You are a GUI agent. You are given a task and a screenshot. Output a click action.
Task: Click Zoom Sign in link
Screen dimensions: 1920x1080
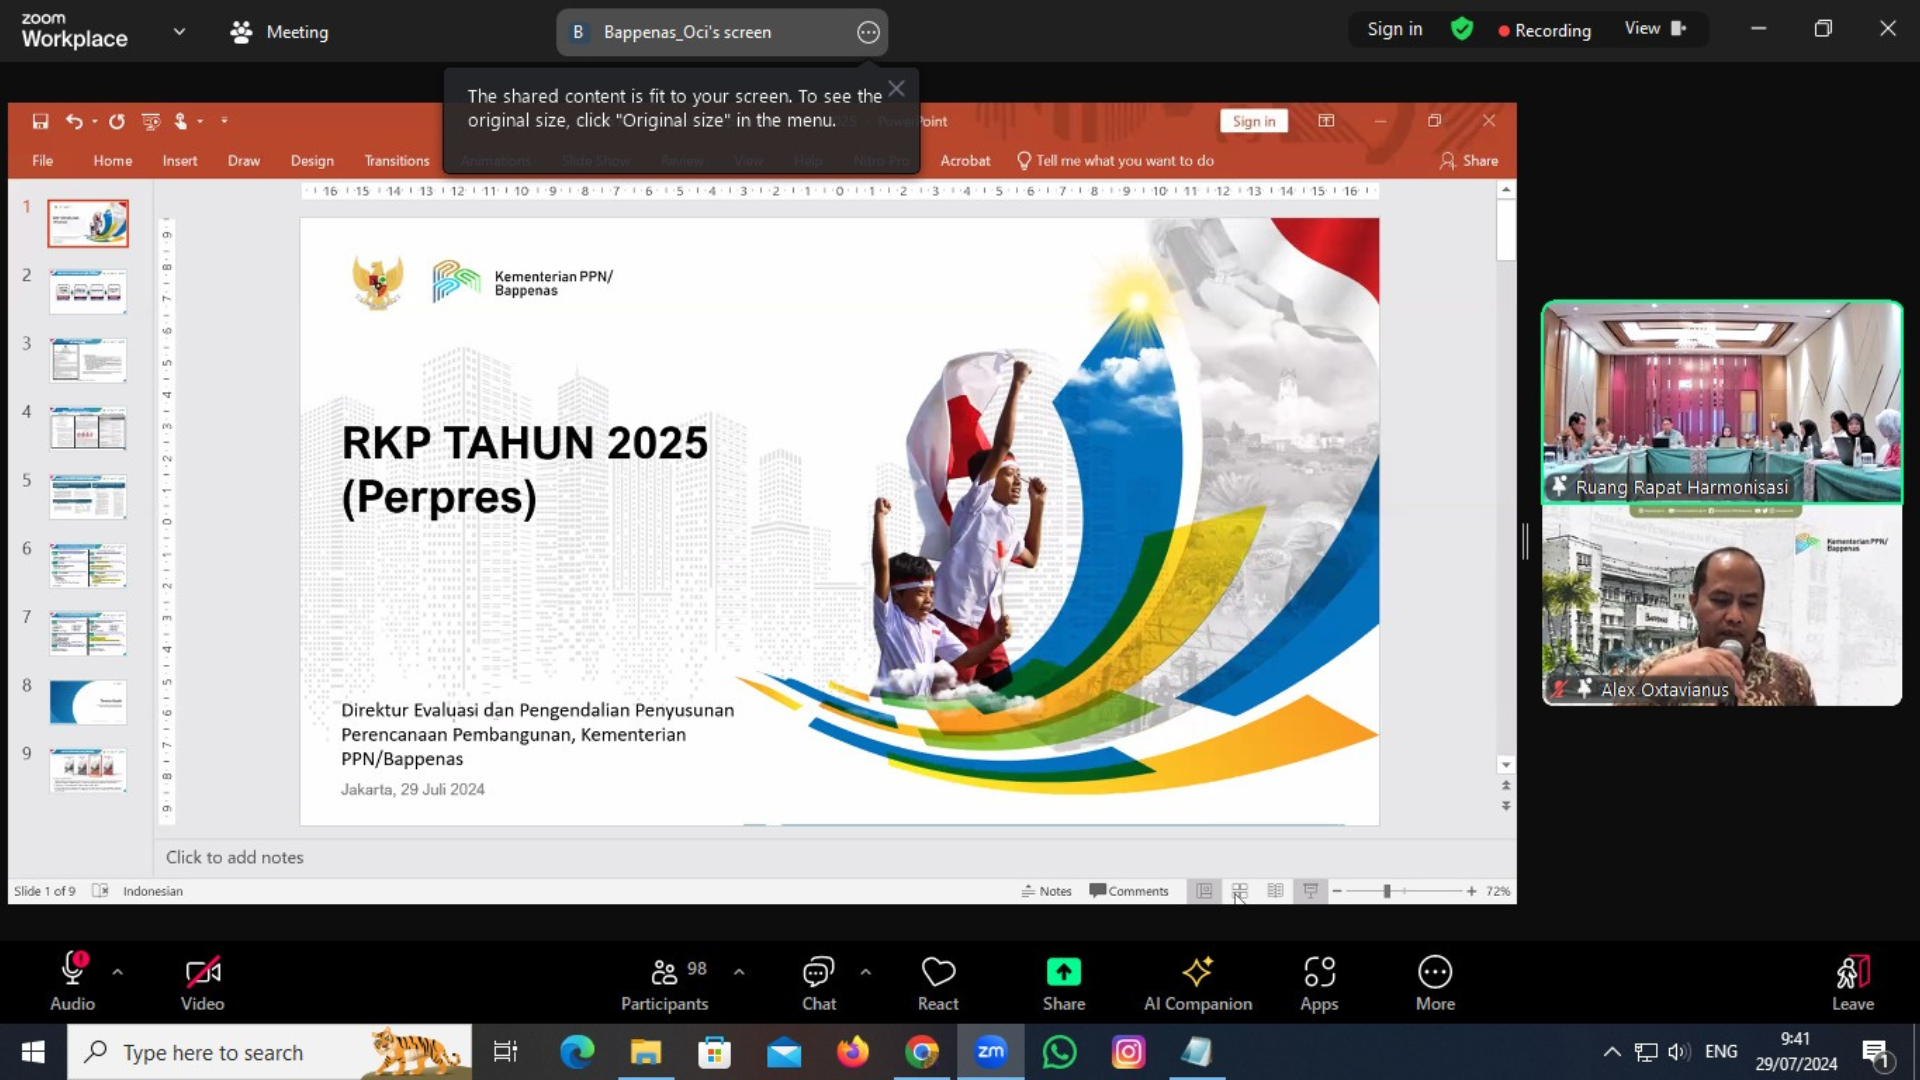click(x=1395, y=29)
